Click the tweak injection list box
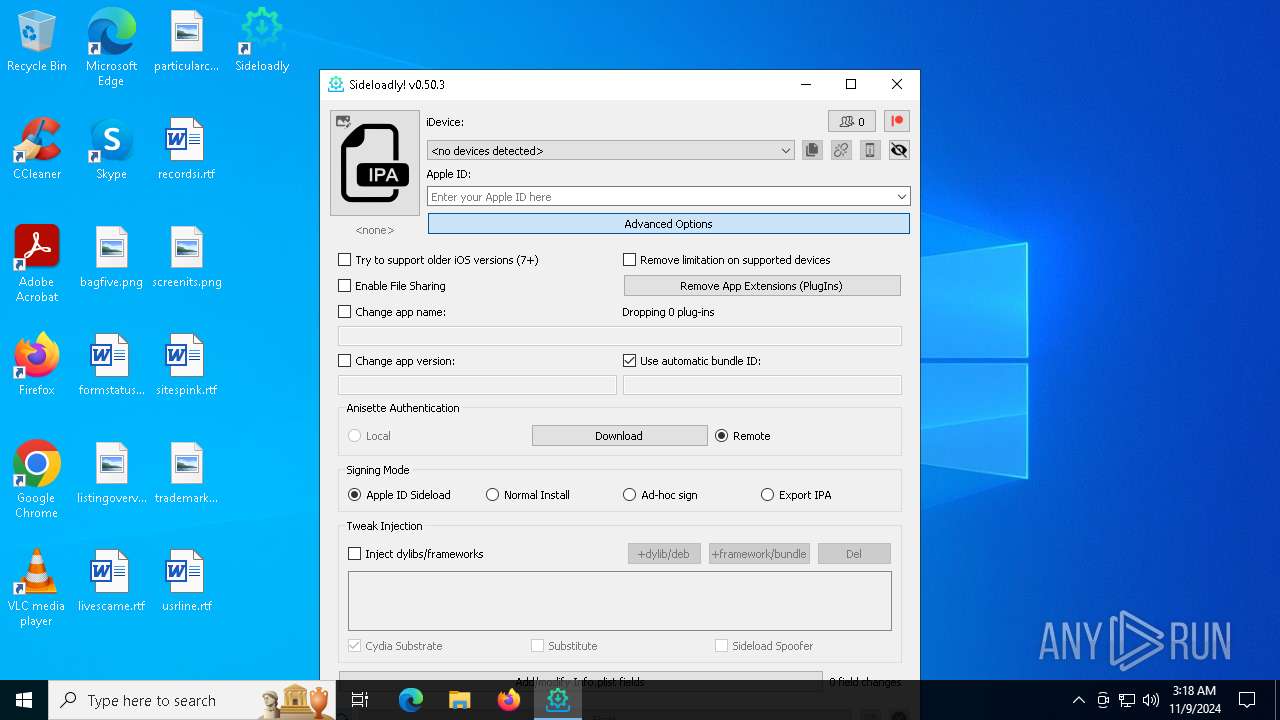 [x=620, y=601]
